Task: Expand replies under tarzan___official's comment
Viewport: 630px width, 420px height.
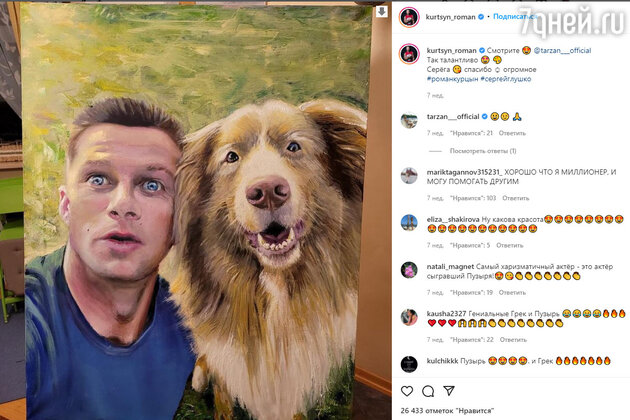Action: tap(483, 151)
